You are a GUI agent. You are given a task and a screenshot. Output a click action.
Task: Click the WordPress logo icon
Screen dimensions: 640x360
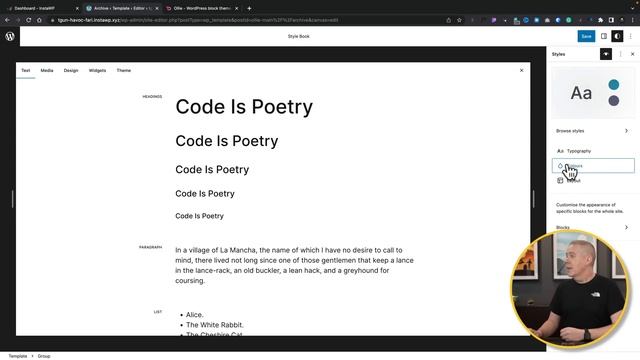coord(10,36)
